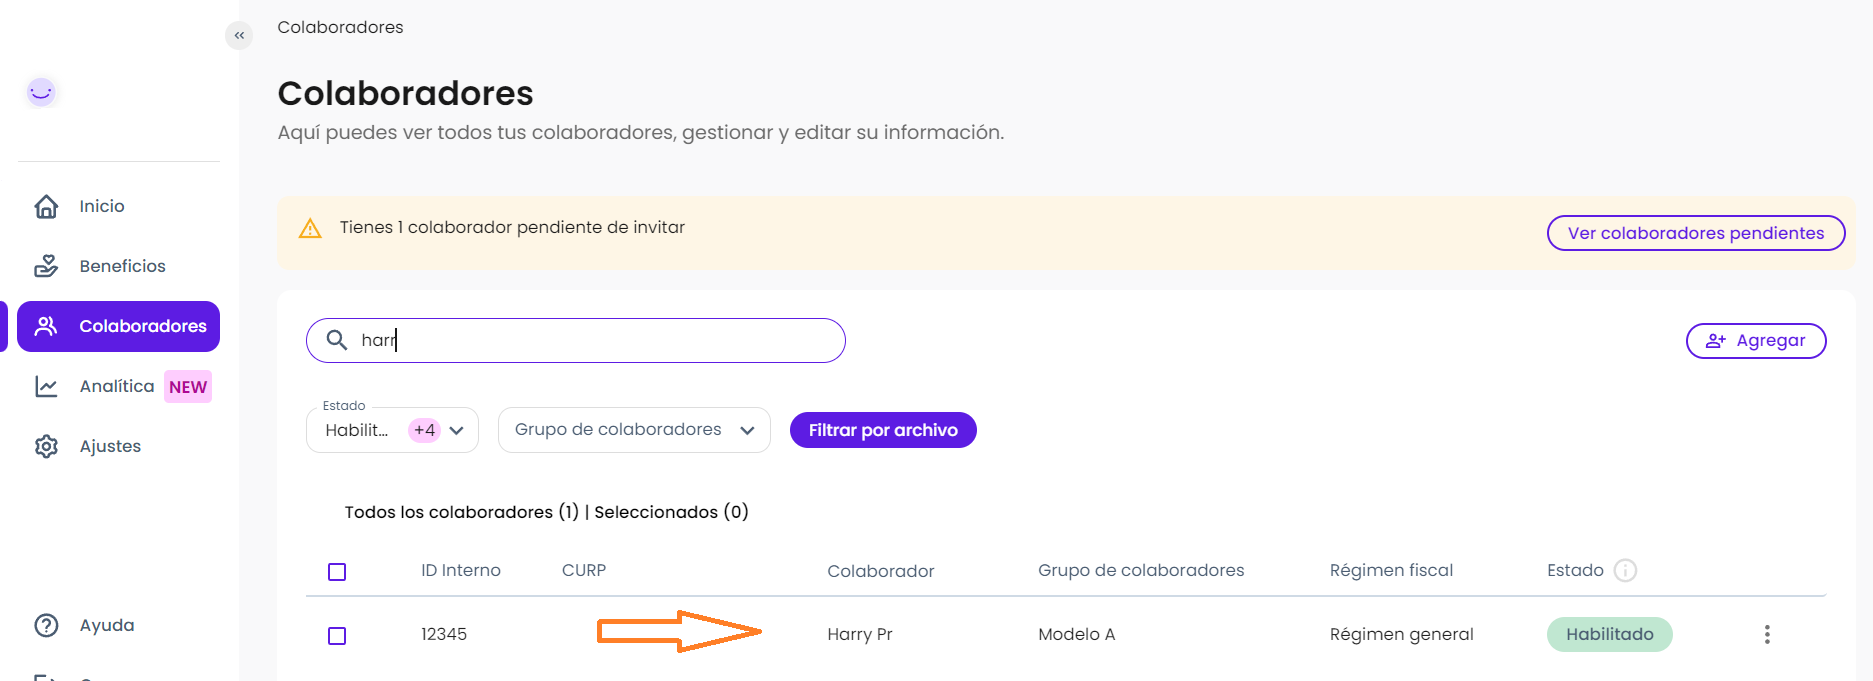
Task: Click the warning triangle alert icon
Action: (x=310, y=229)
